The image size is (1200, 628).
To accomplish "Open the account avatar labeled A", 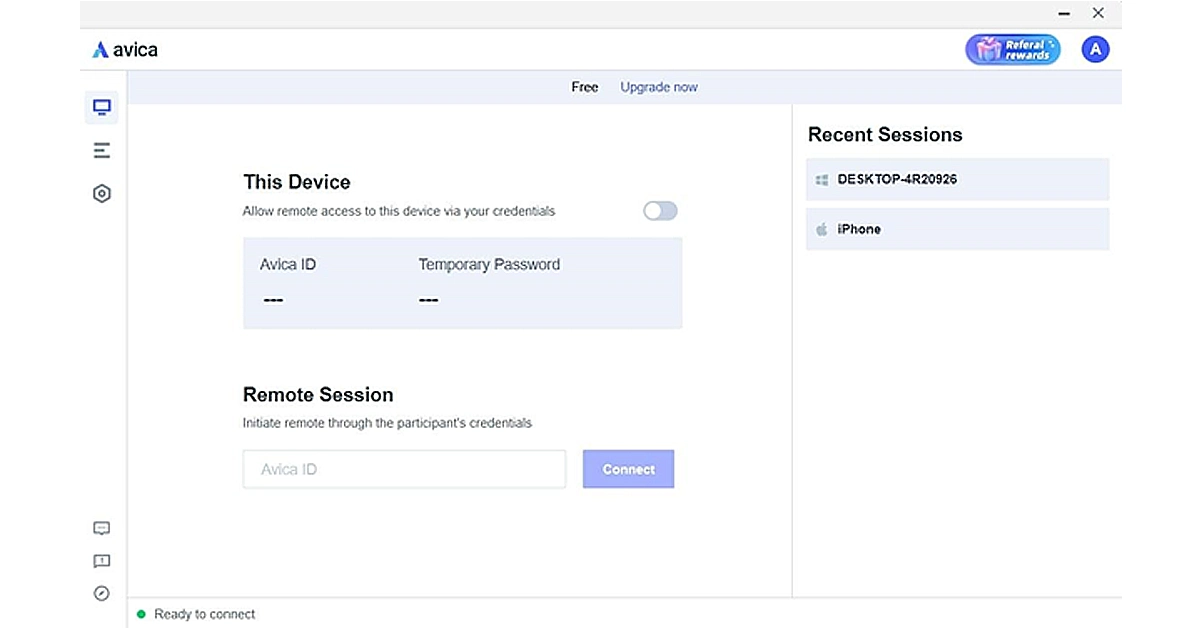I will pyautogui.click(x=1096, y=50).
